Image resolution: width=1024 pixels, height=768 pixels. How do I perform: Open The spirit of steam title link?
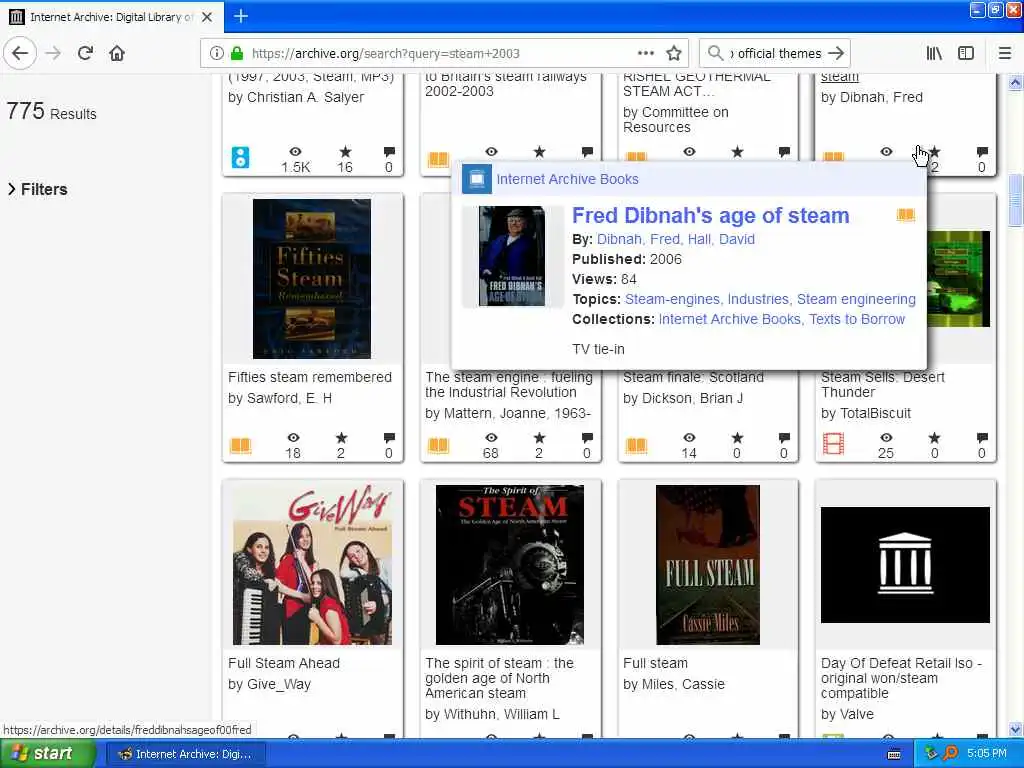click(x=499, y=678)
